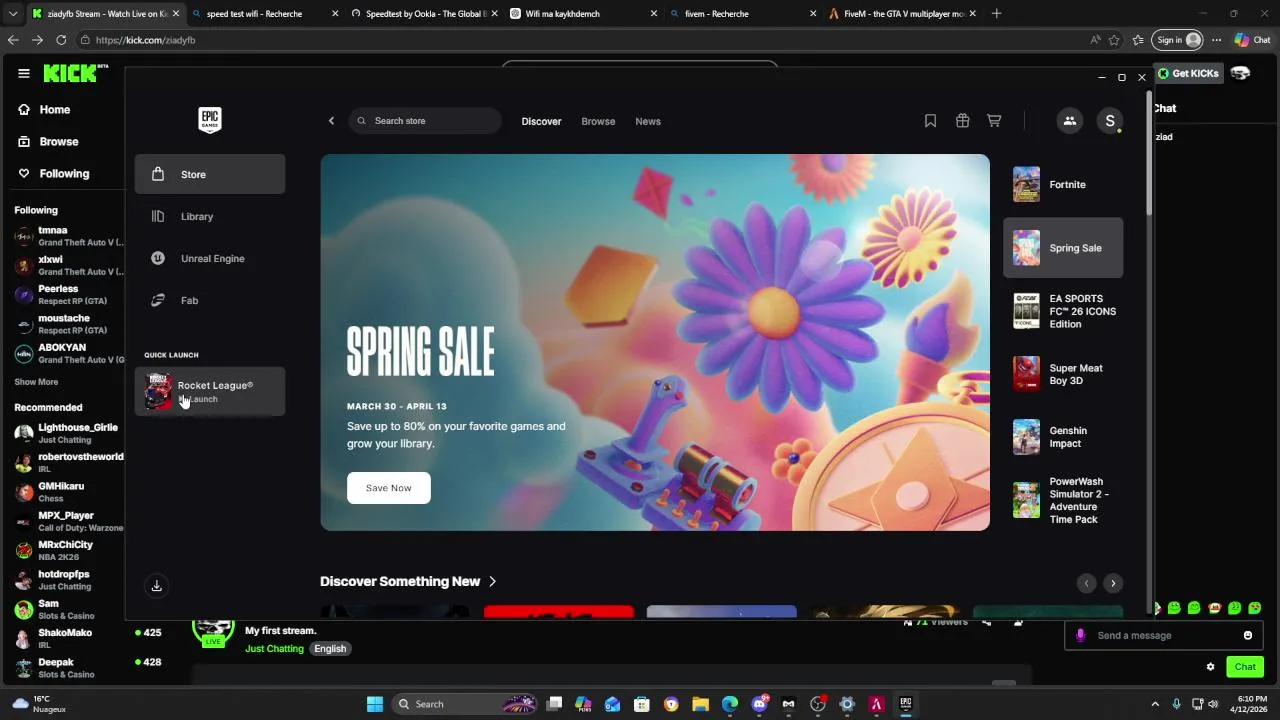
Task: Select Spring Sale in the featured list
Action: click(1063, 248)
